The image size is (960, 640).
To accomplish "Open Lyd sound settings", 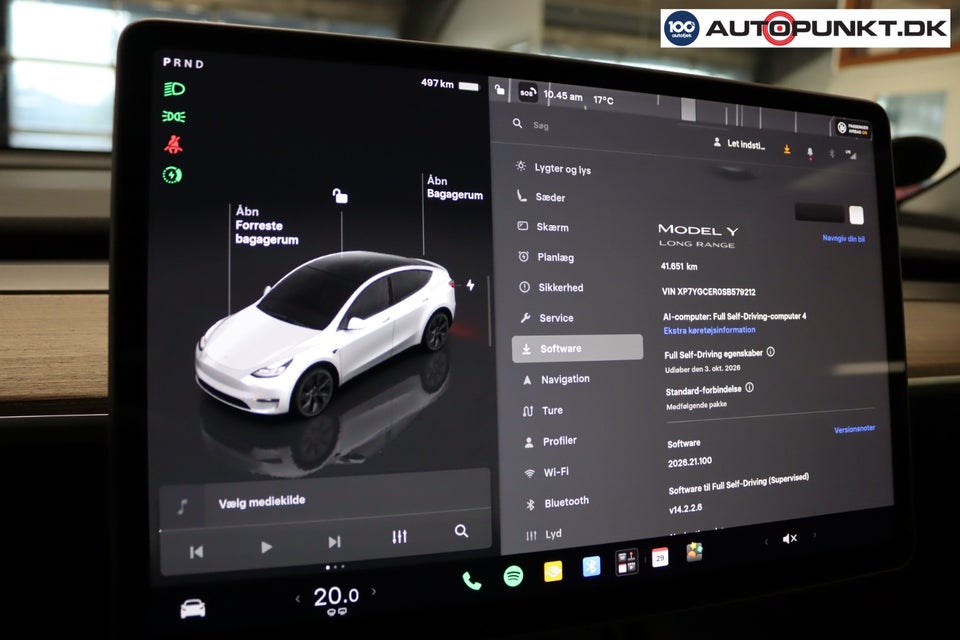I will [544, 534].
